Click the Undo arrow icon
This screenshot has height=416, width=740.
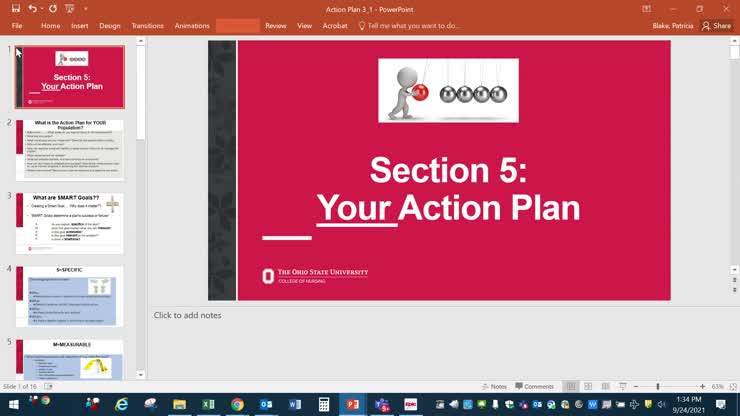pyautogui.click(x=33, y=9)
